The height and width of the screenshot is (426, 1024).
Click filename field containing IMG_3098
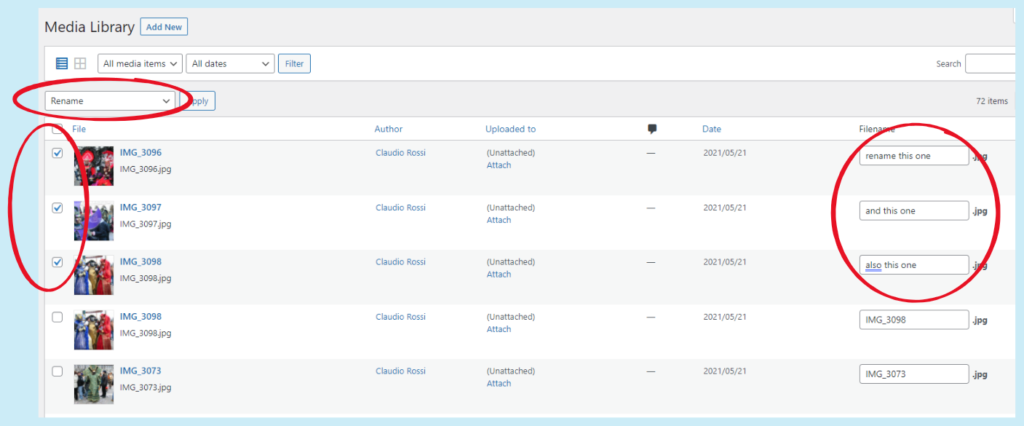(914, 320)
